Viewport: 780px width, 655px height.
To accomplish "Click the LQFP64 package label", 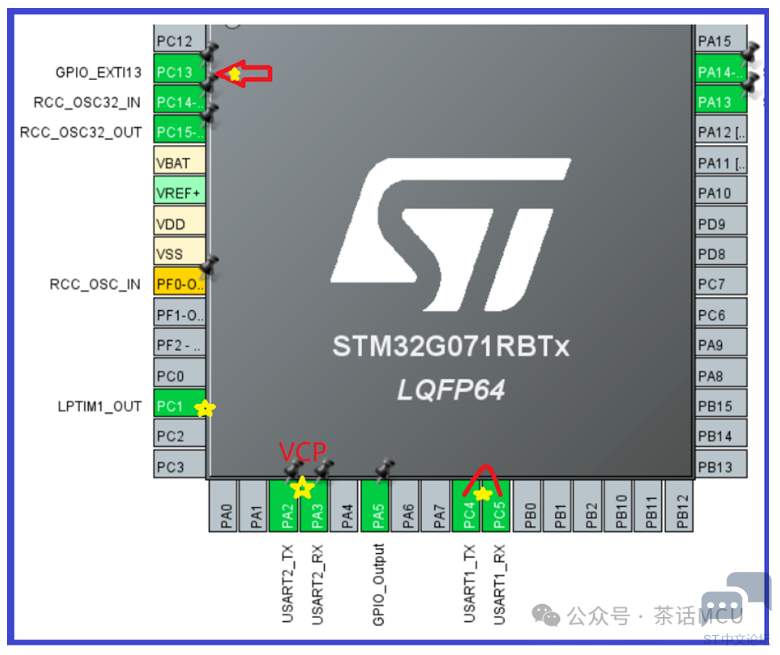I will 451,389.
